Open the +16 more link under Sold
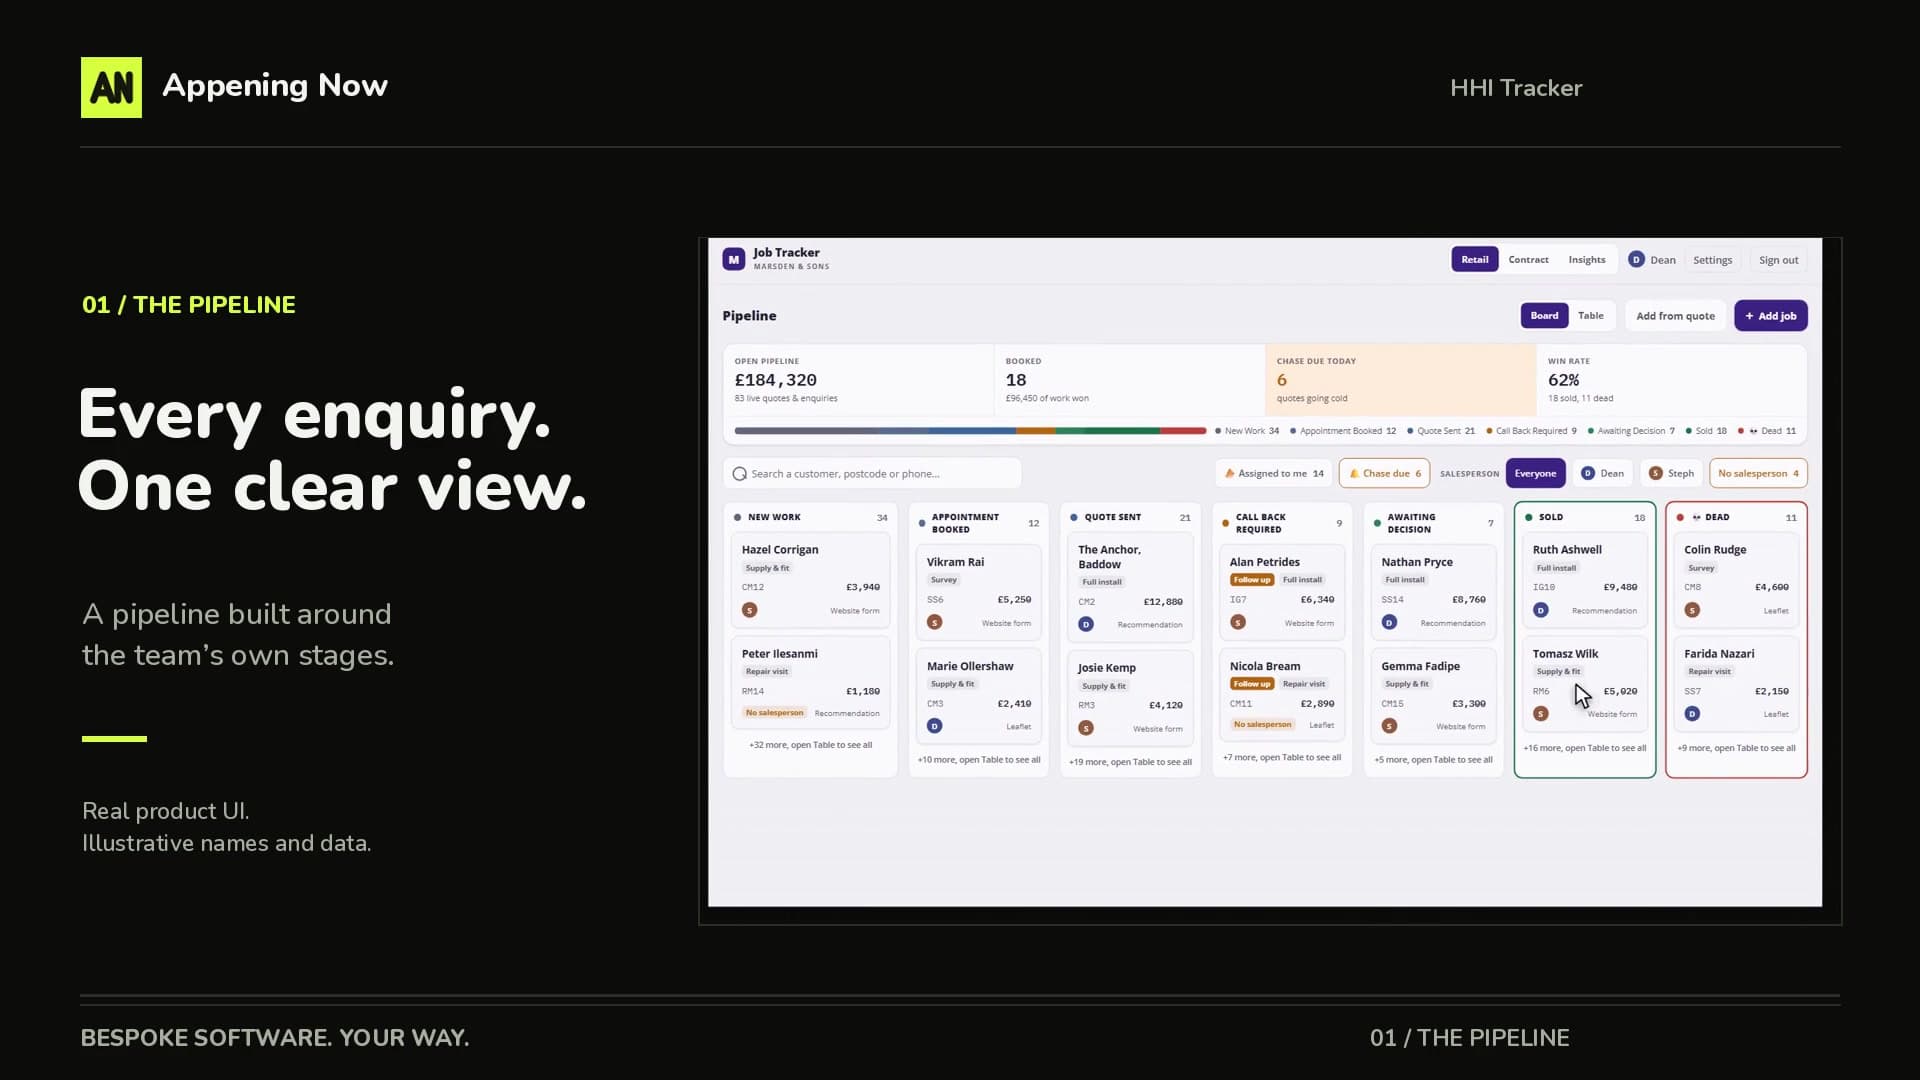 (1585, 748)
